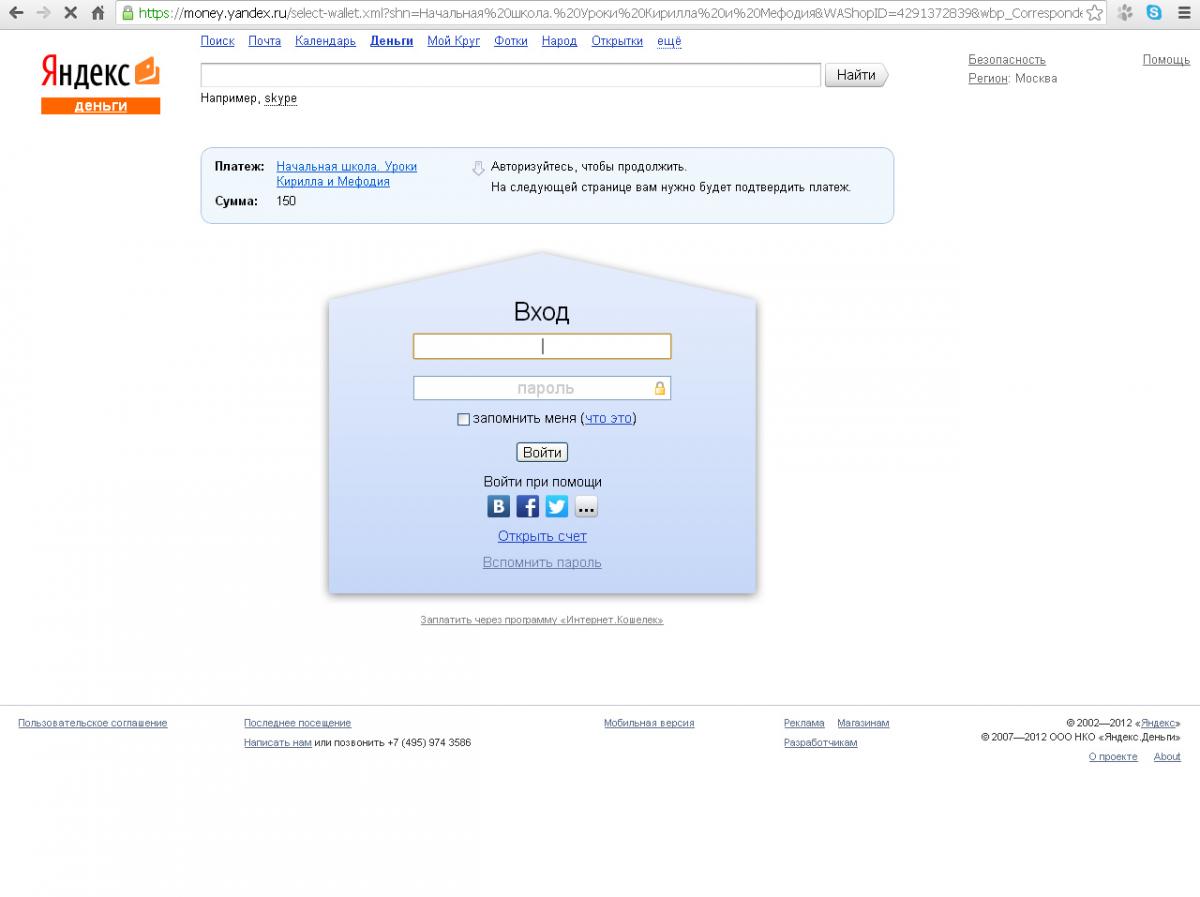This screenshot has width=1200, height=897.
Task: Open the 'ещё' services menu
Action: pos(669,41)
